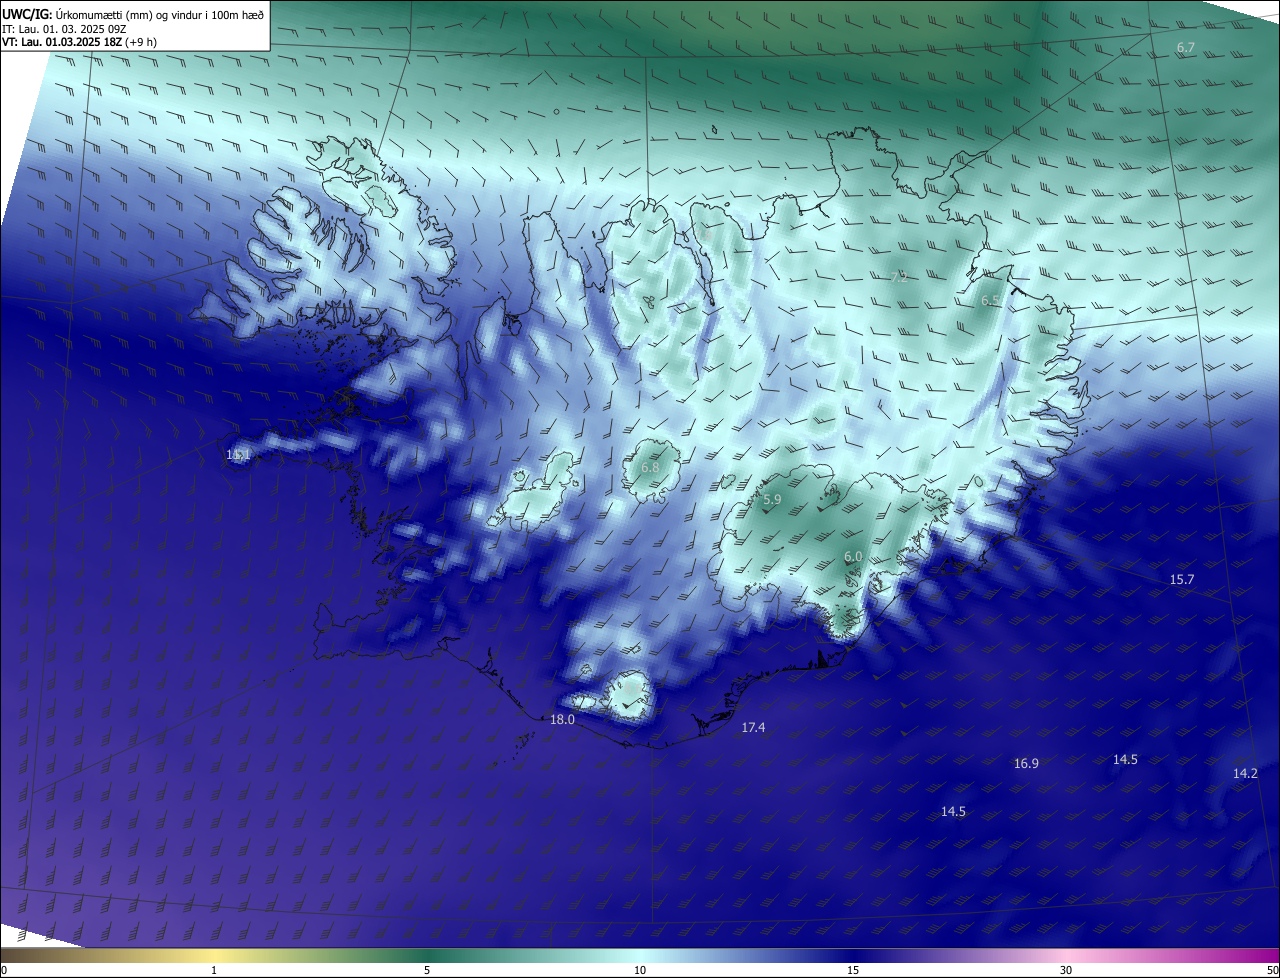Click the 15.7 value label
This screenshot has height=978, width=1280.
tap(1182, 580)
